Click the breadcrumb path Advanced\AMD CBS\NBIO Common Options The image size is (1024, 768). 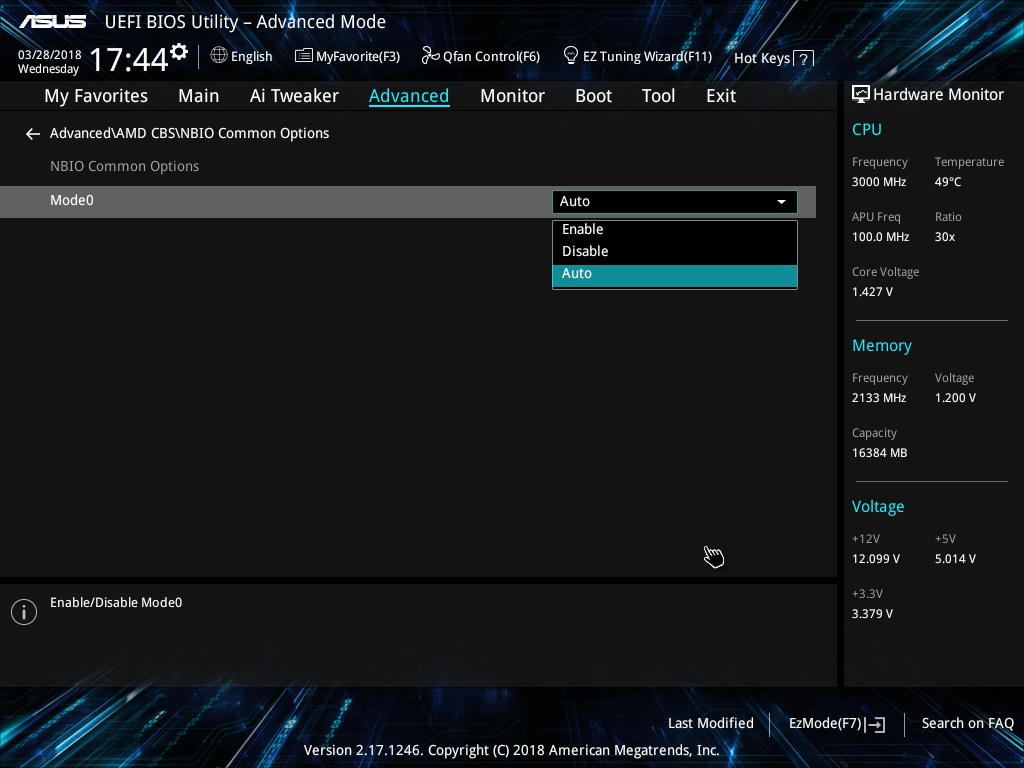click(x=189, y=133)
